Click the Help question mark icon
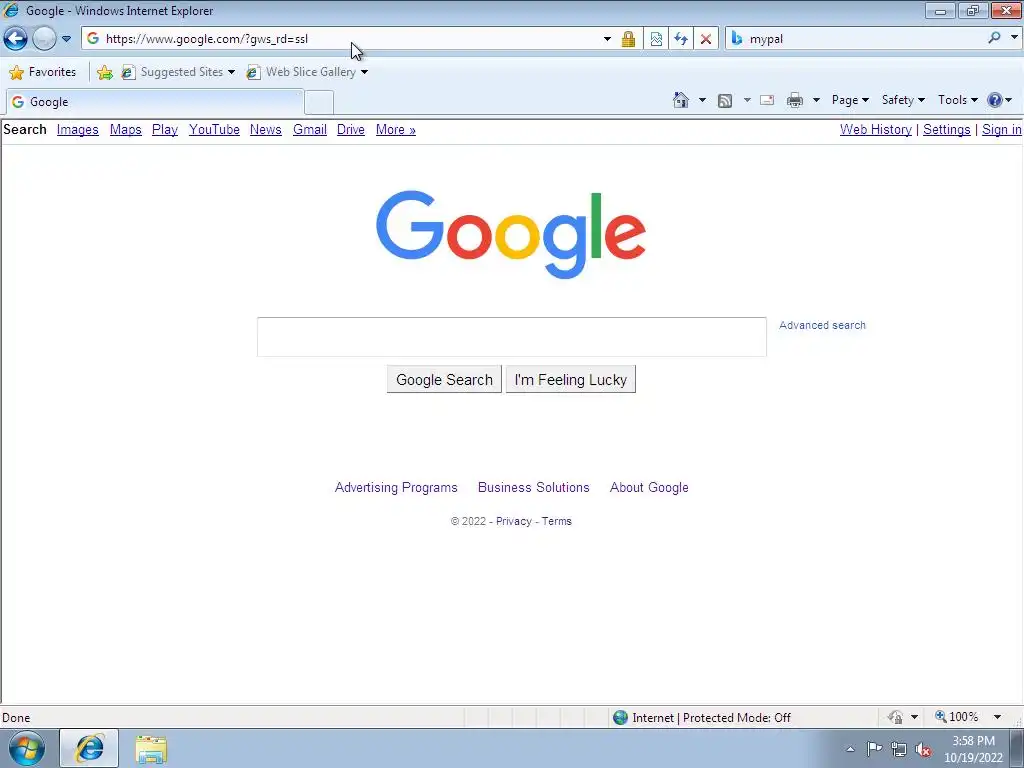The image size is (1024, 768). click(x=995, y=100)
